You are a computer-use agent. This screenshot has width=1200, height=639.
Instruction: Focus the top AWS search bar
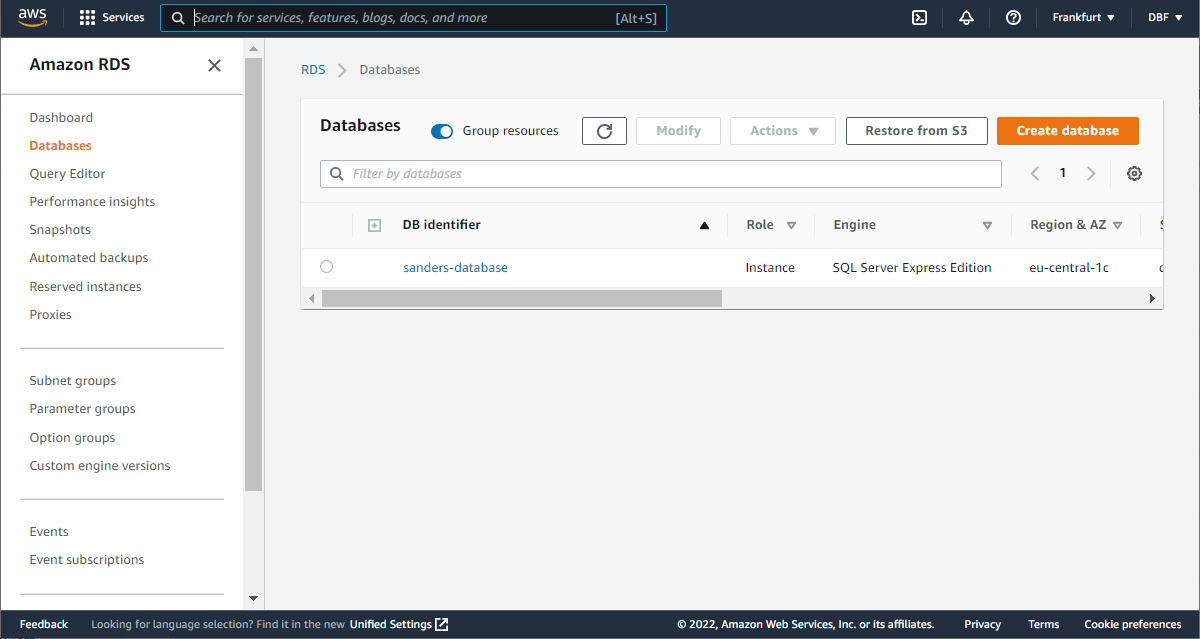413,18
